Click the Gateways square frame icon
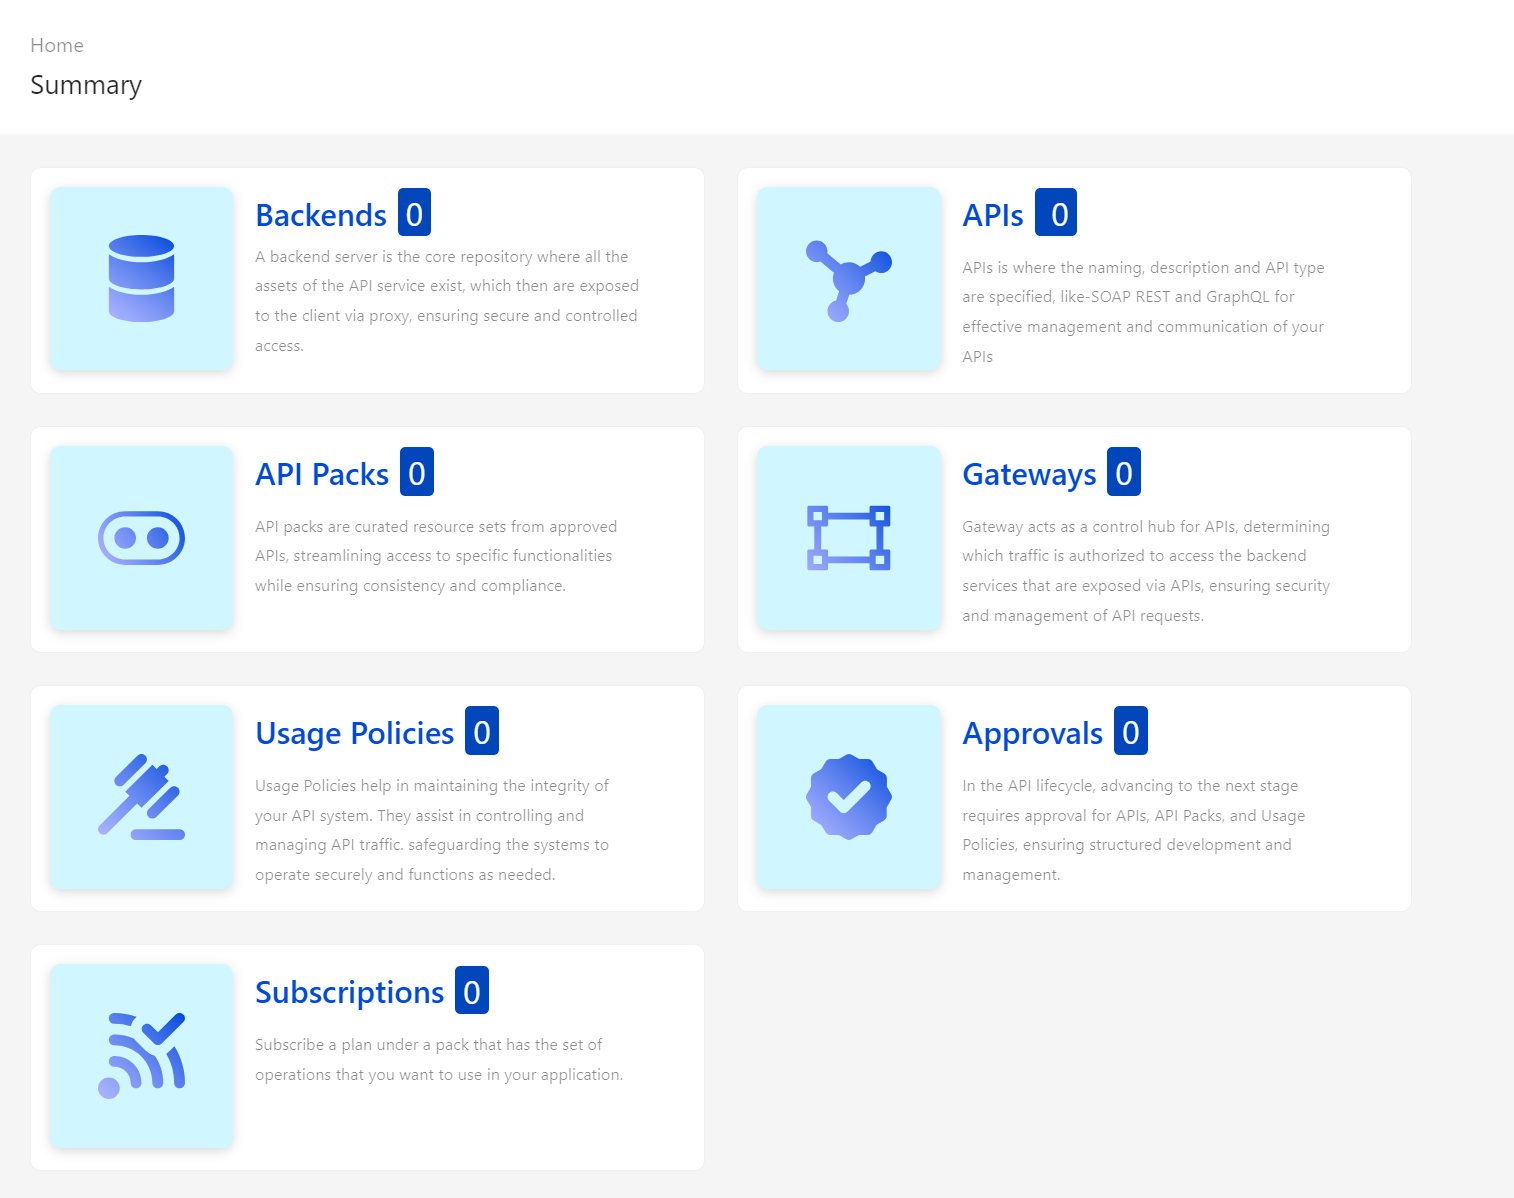Image resolution: width=1514 pixels, height=1198 pixels. point(848,538)
